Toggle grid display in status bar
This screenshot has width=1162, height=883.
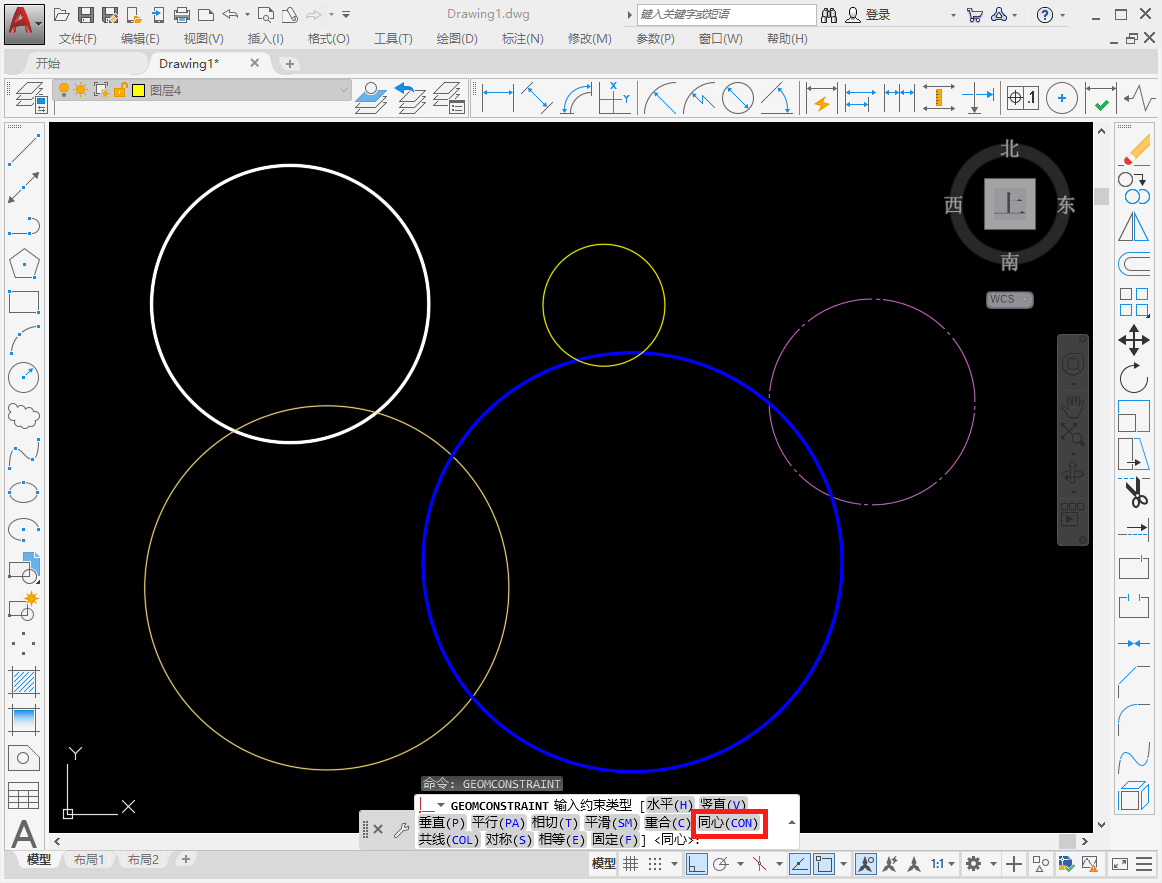631,864
